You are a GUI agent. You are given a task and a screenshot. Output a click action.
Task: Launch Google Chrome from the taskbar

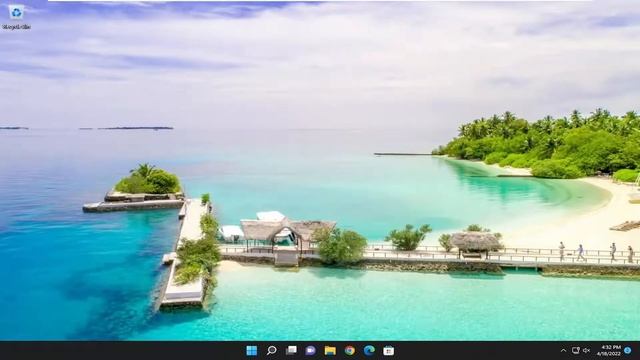(350, 351)
